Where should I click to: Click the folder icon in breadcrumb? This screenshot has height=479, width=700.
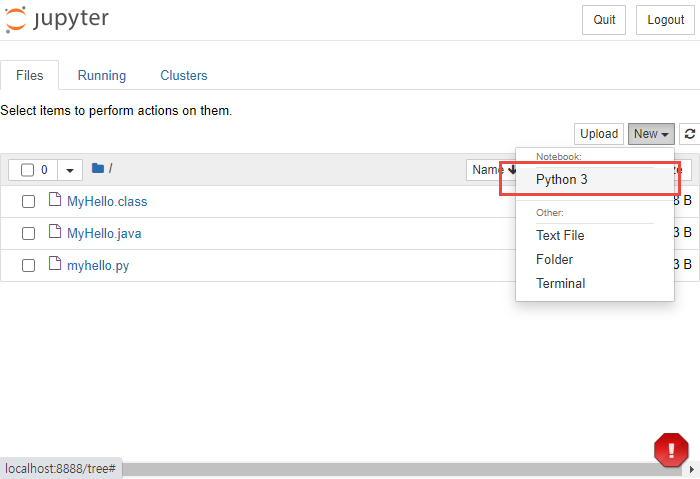(x=98, y=168)
